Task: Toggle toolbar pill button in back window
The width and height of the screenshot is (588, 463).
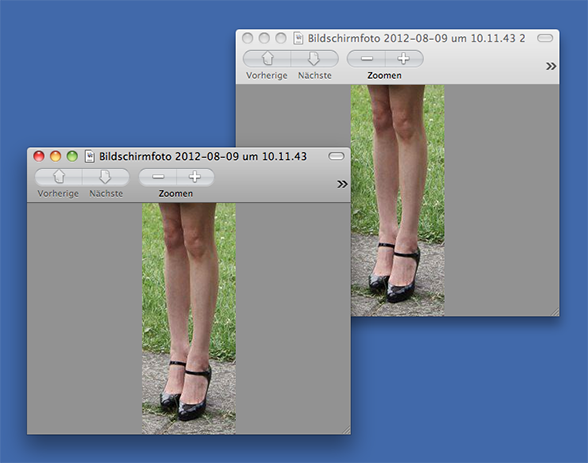Action: 545,38
